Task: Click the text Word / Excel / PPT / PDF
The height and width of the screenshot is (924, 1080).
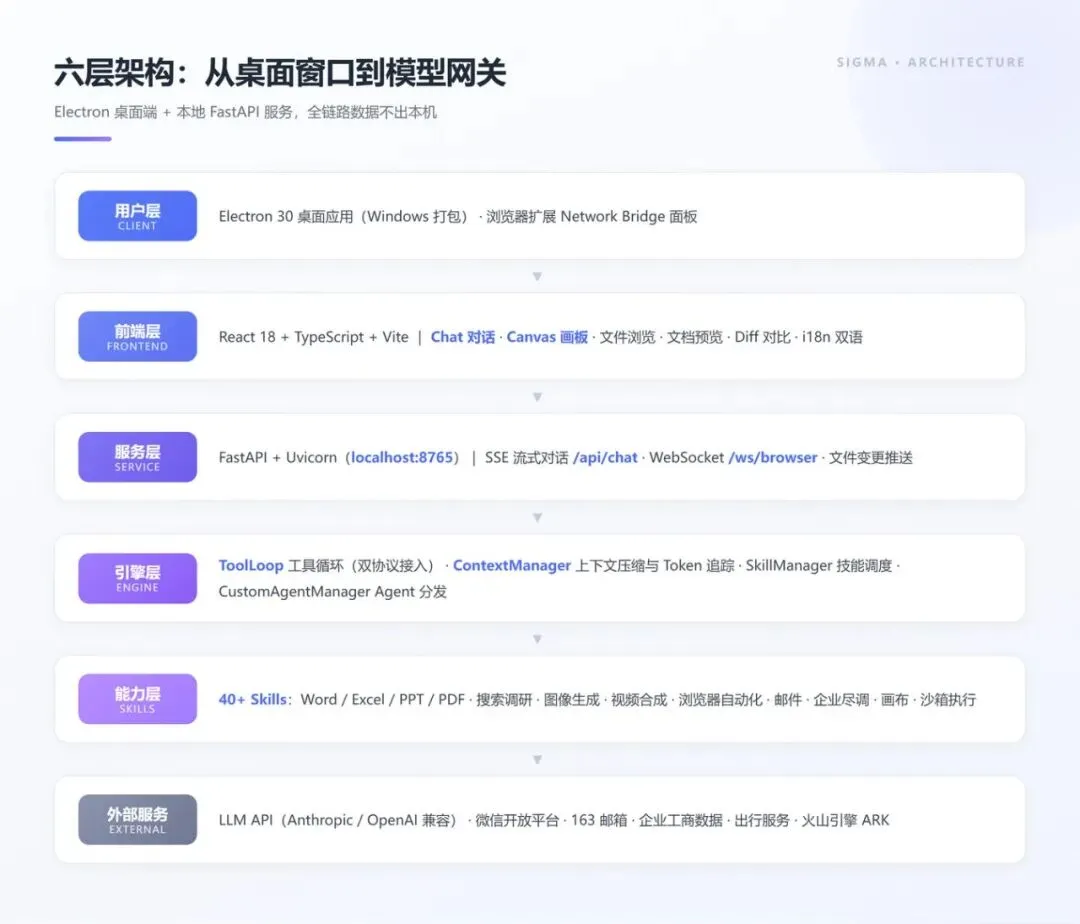Action: pos(383,700)
